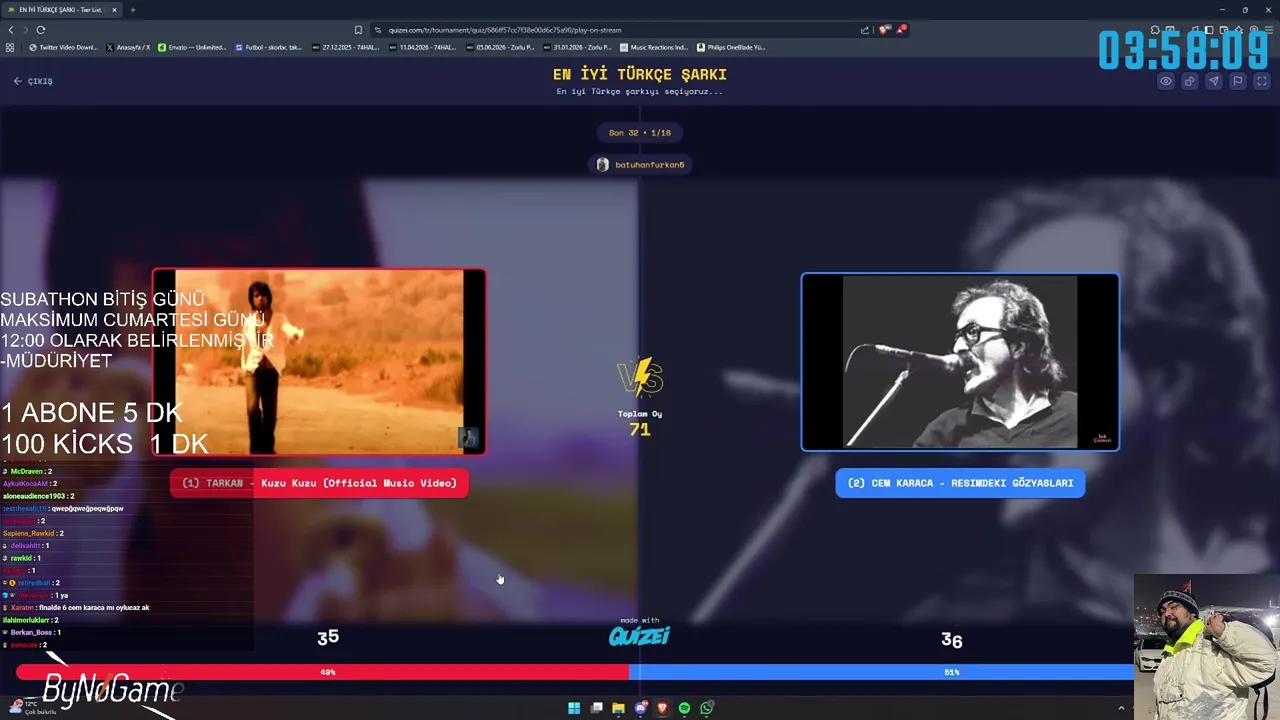The height and width of the screenshot is (720, 1280).
Task: Open the browser hamburger menu
Action: (x=1268, y=30)
